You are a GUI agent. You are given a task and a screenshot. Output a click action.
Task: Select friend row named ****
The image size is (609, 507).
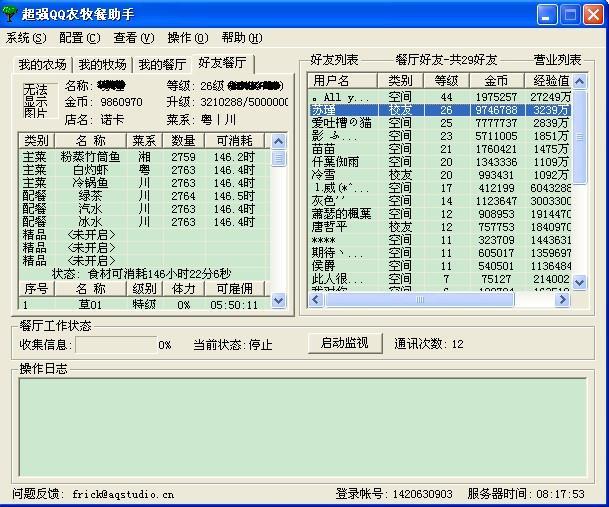(x=440, y=240)
